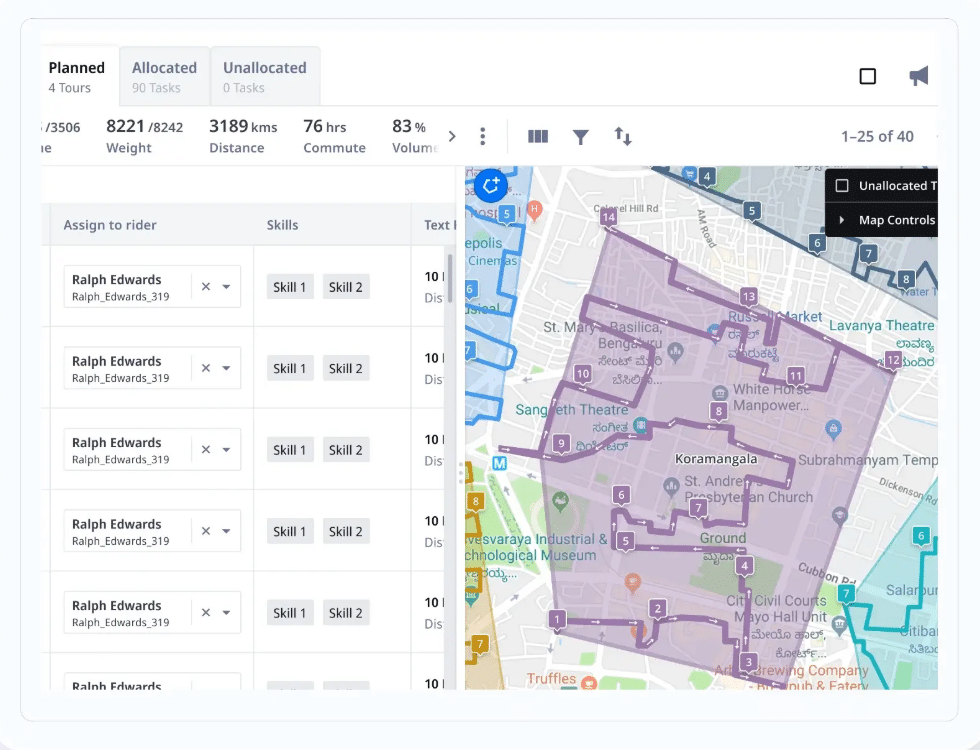This screenshot has height=750, width=980.
Task: Open the column visibility settings icon
Action: pyautogui.click(x=538, y=135)
